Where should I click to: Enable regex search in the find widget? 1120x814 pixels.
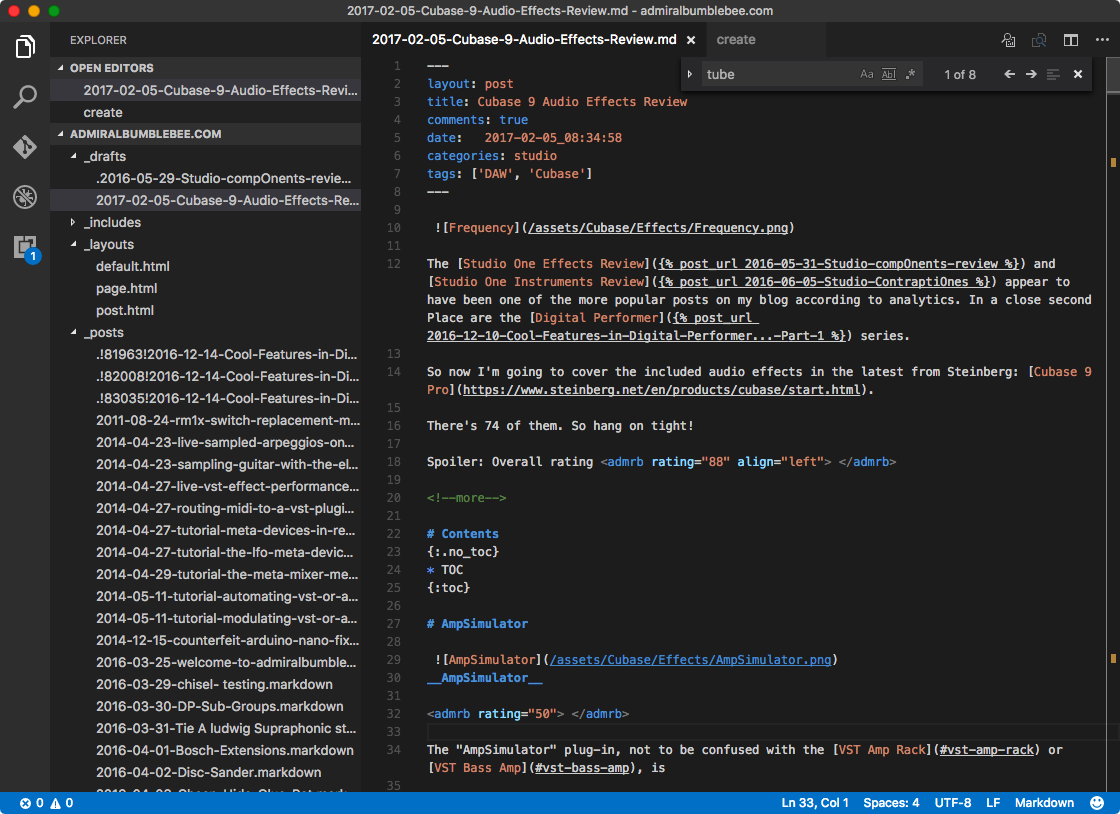click(x=910, y=73)
